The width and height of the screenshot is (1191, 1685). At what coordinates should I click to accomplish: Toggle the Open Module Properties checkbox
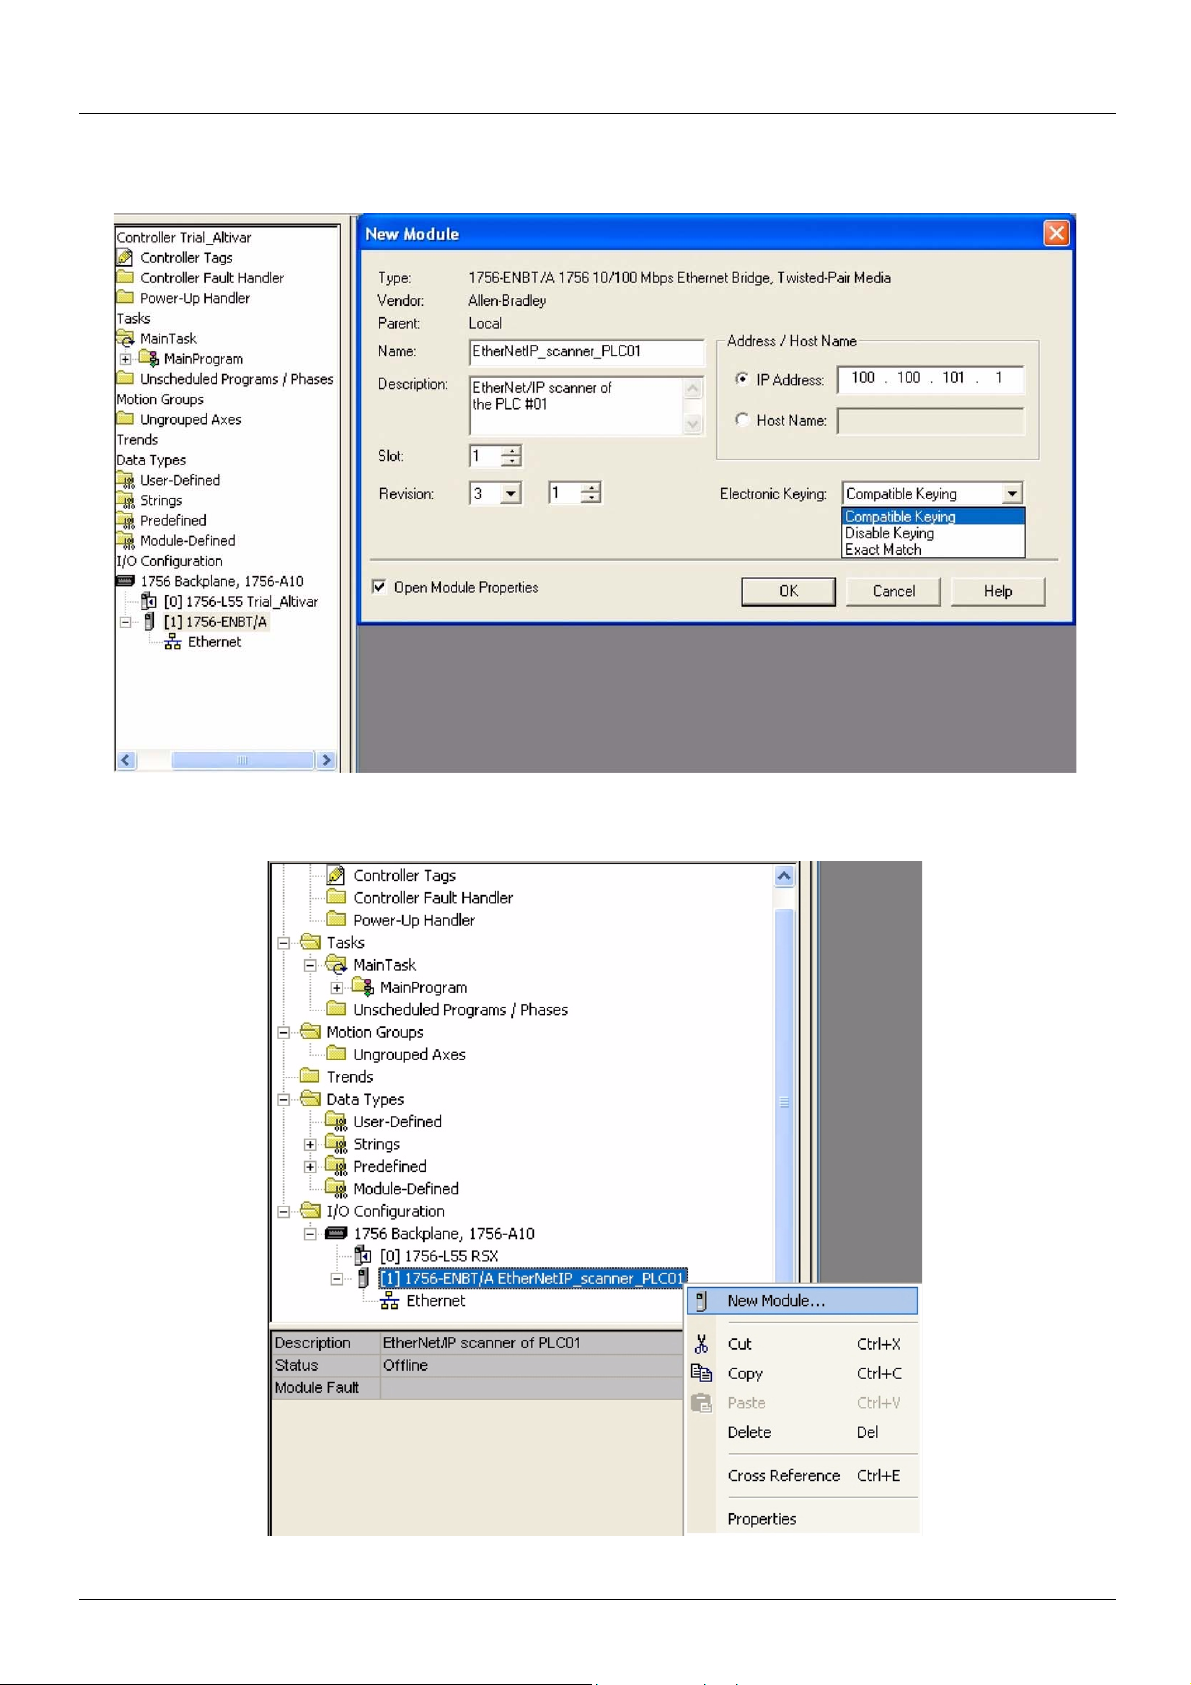tap(379, 587)
